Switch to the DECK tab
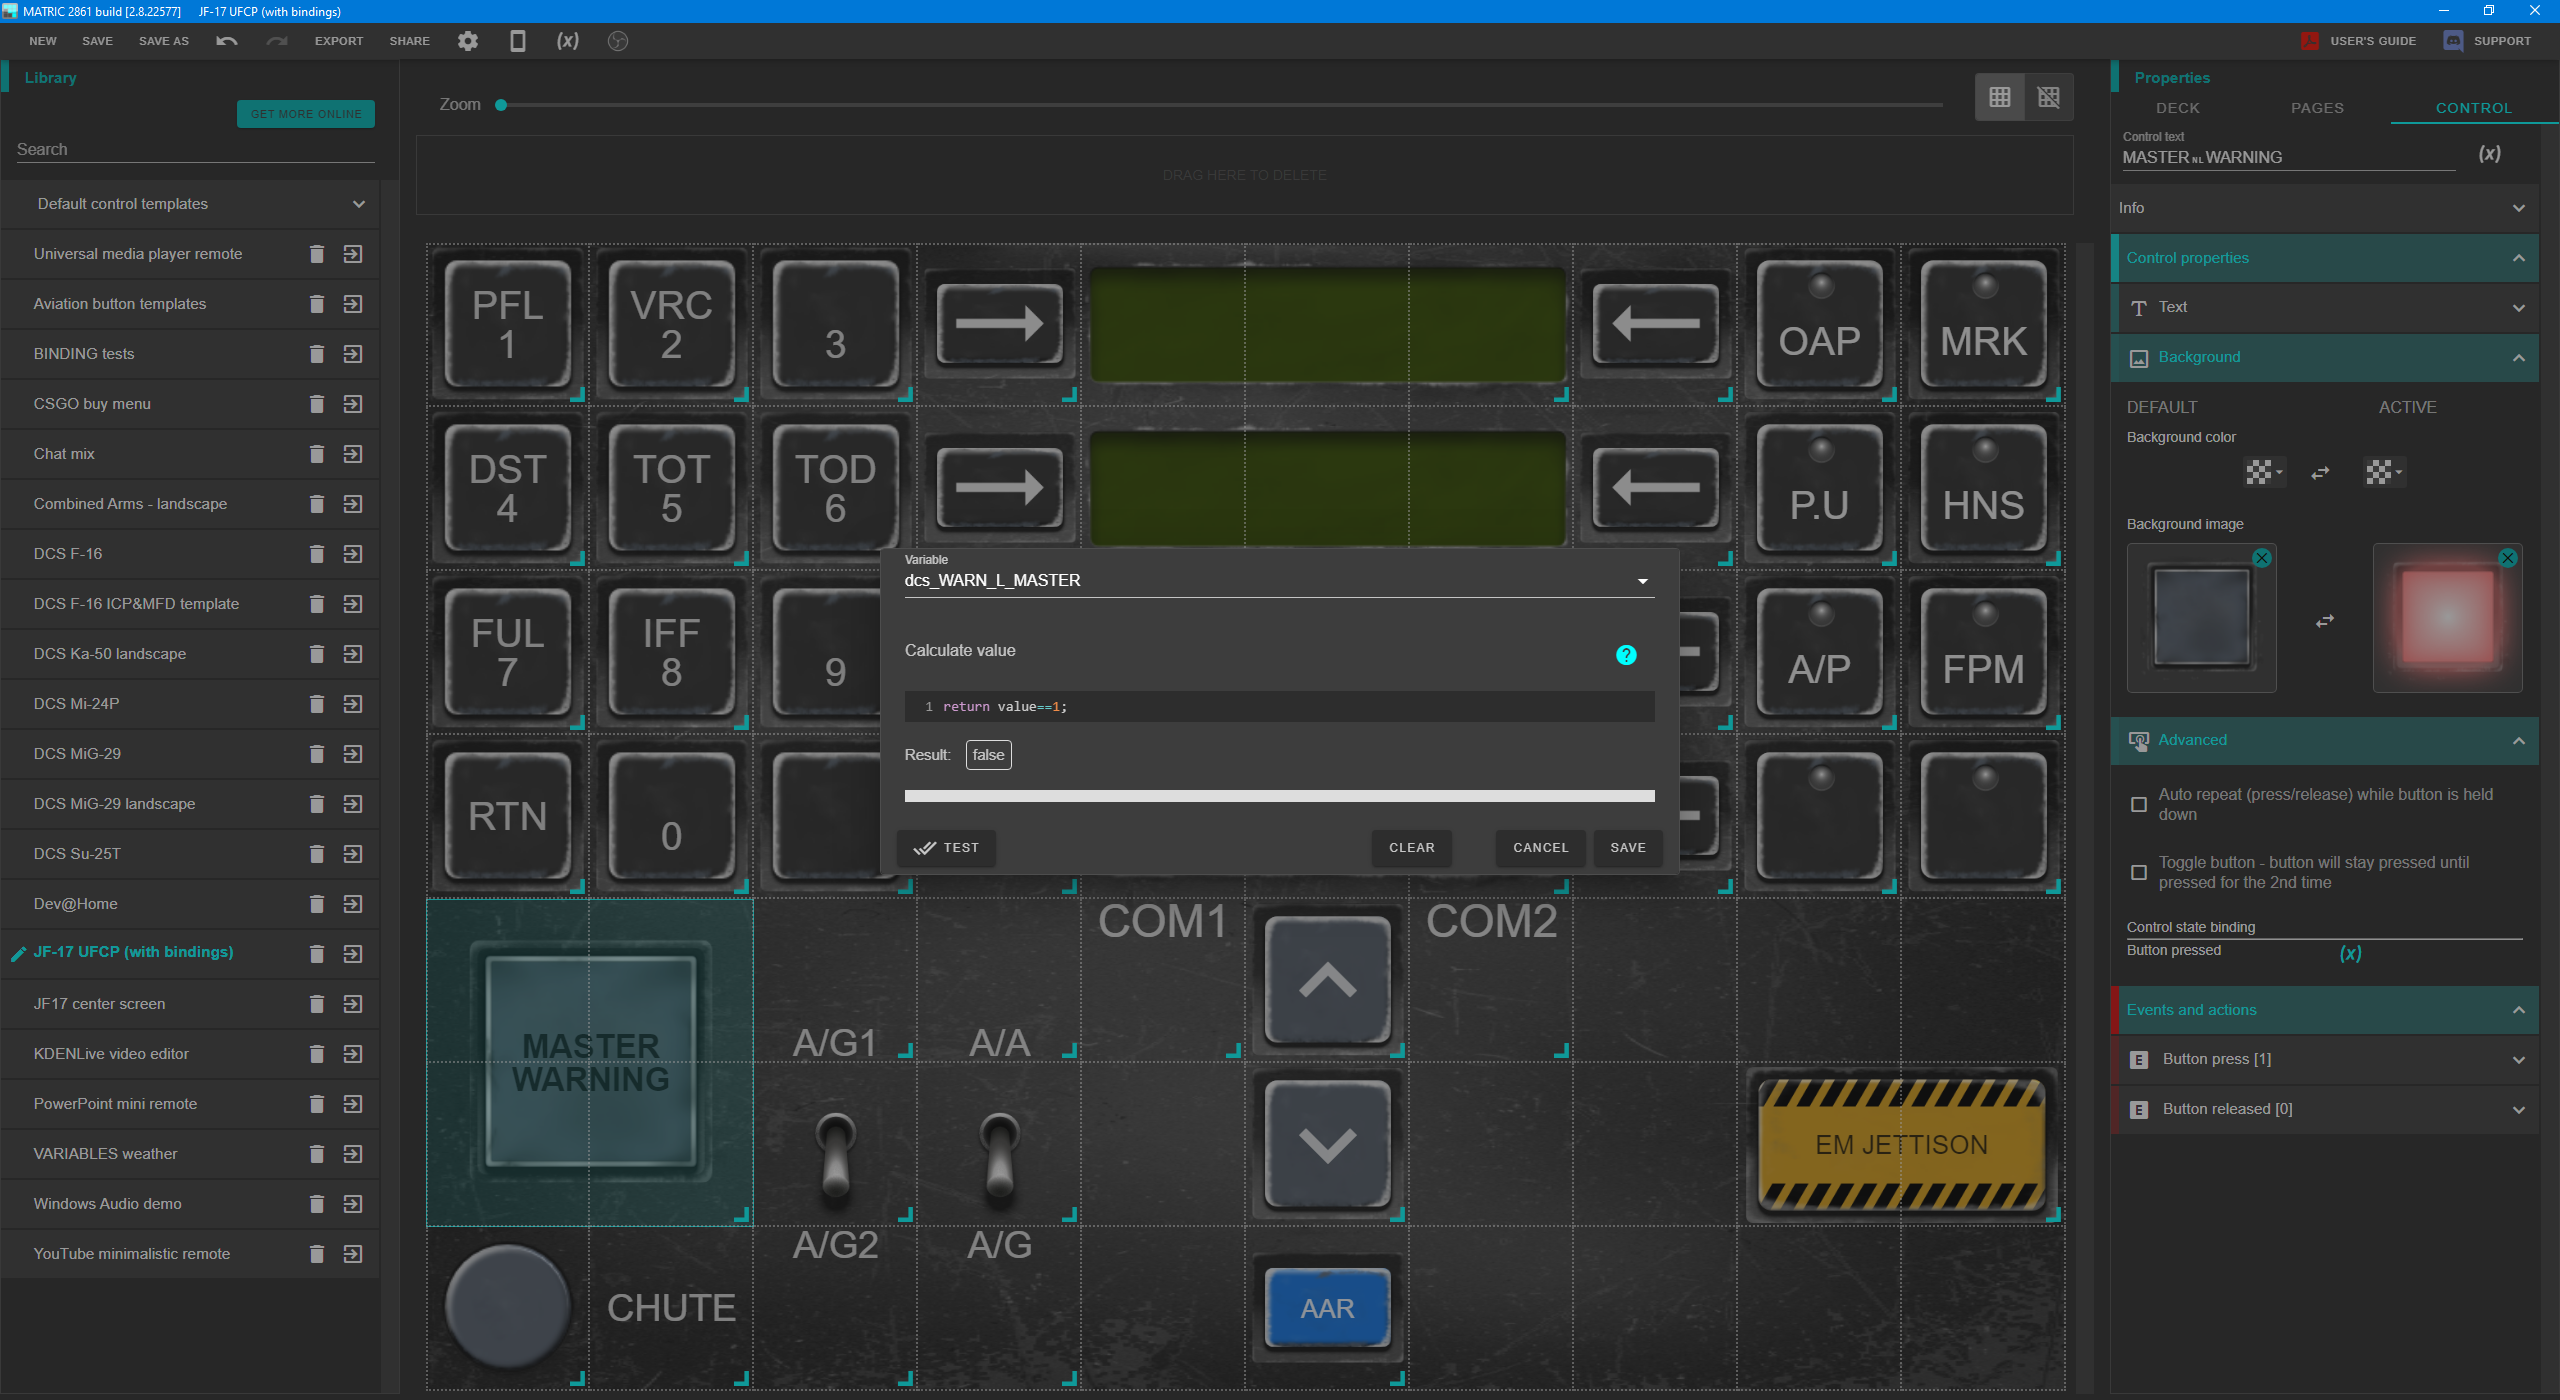The height and width of the screenshot is (1400, 2560). pos(2178,108)
